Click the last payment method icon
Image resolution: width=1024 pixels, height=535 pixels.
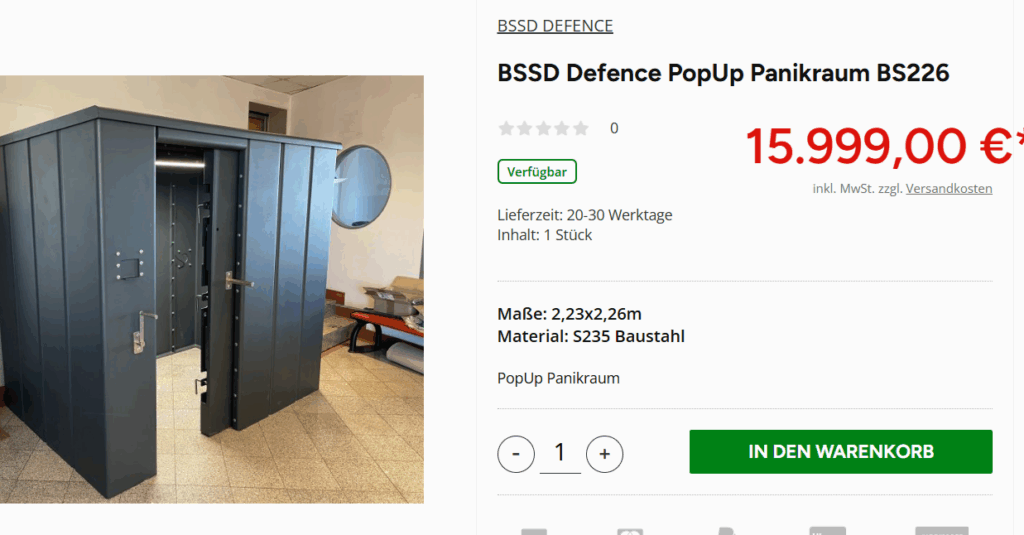[942, 531]
